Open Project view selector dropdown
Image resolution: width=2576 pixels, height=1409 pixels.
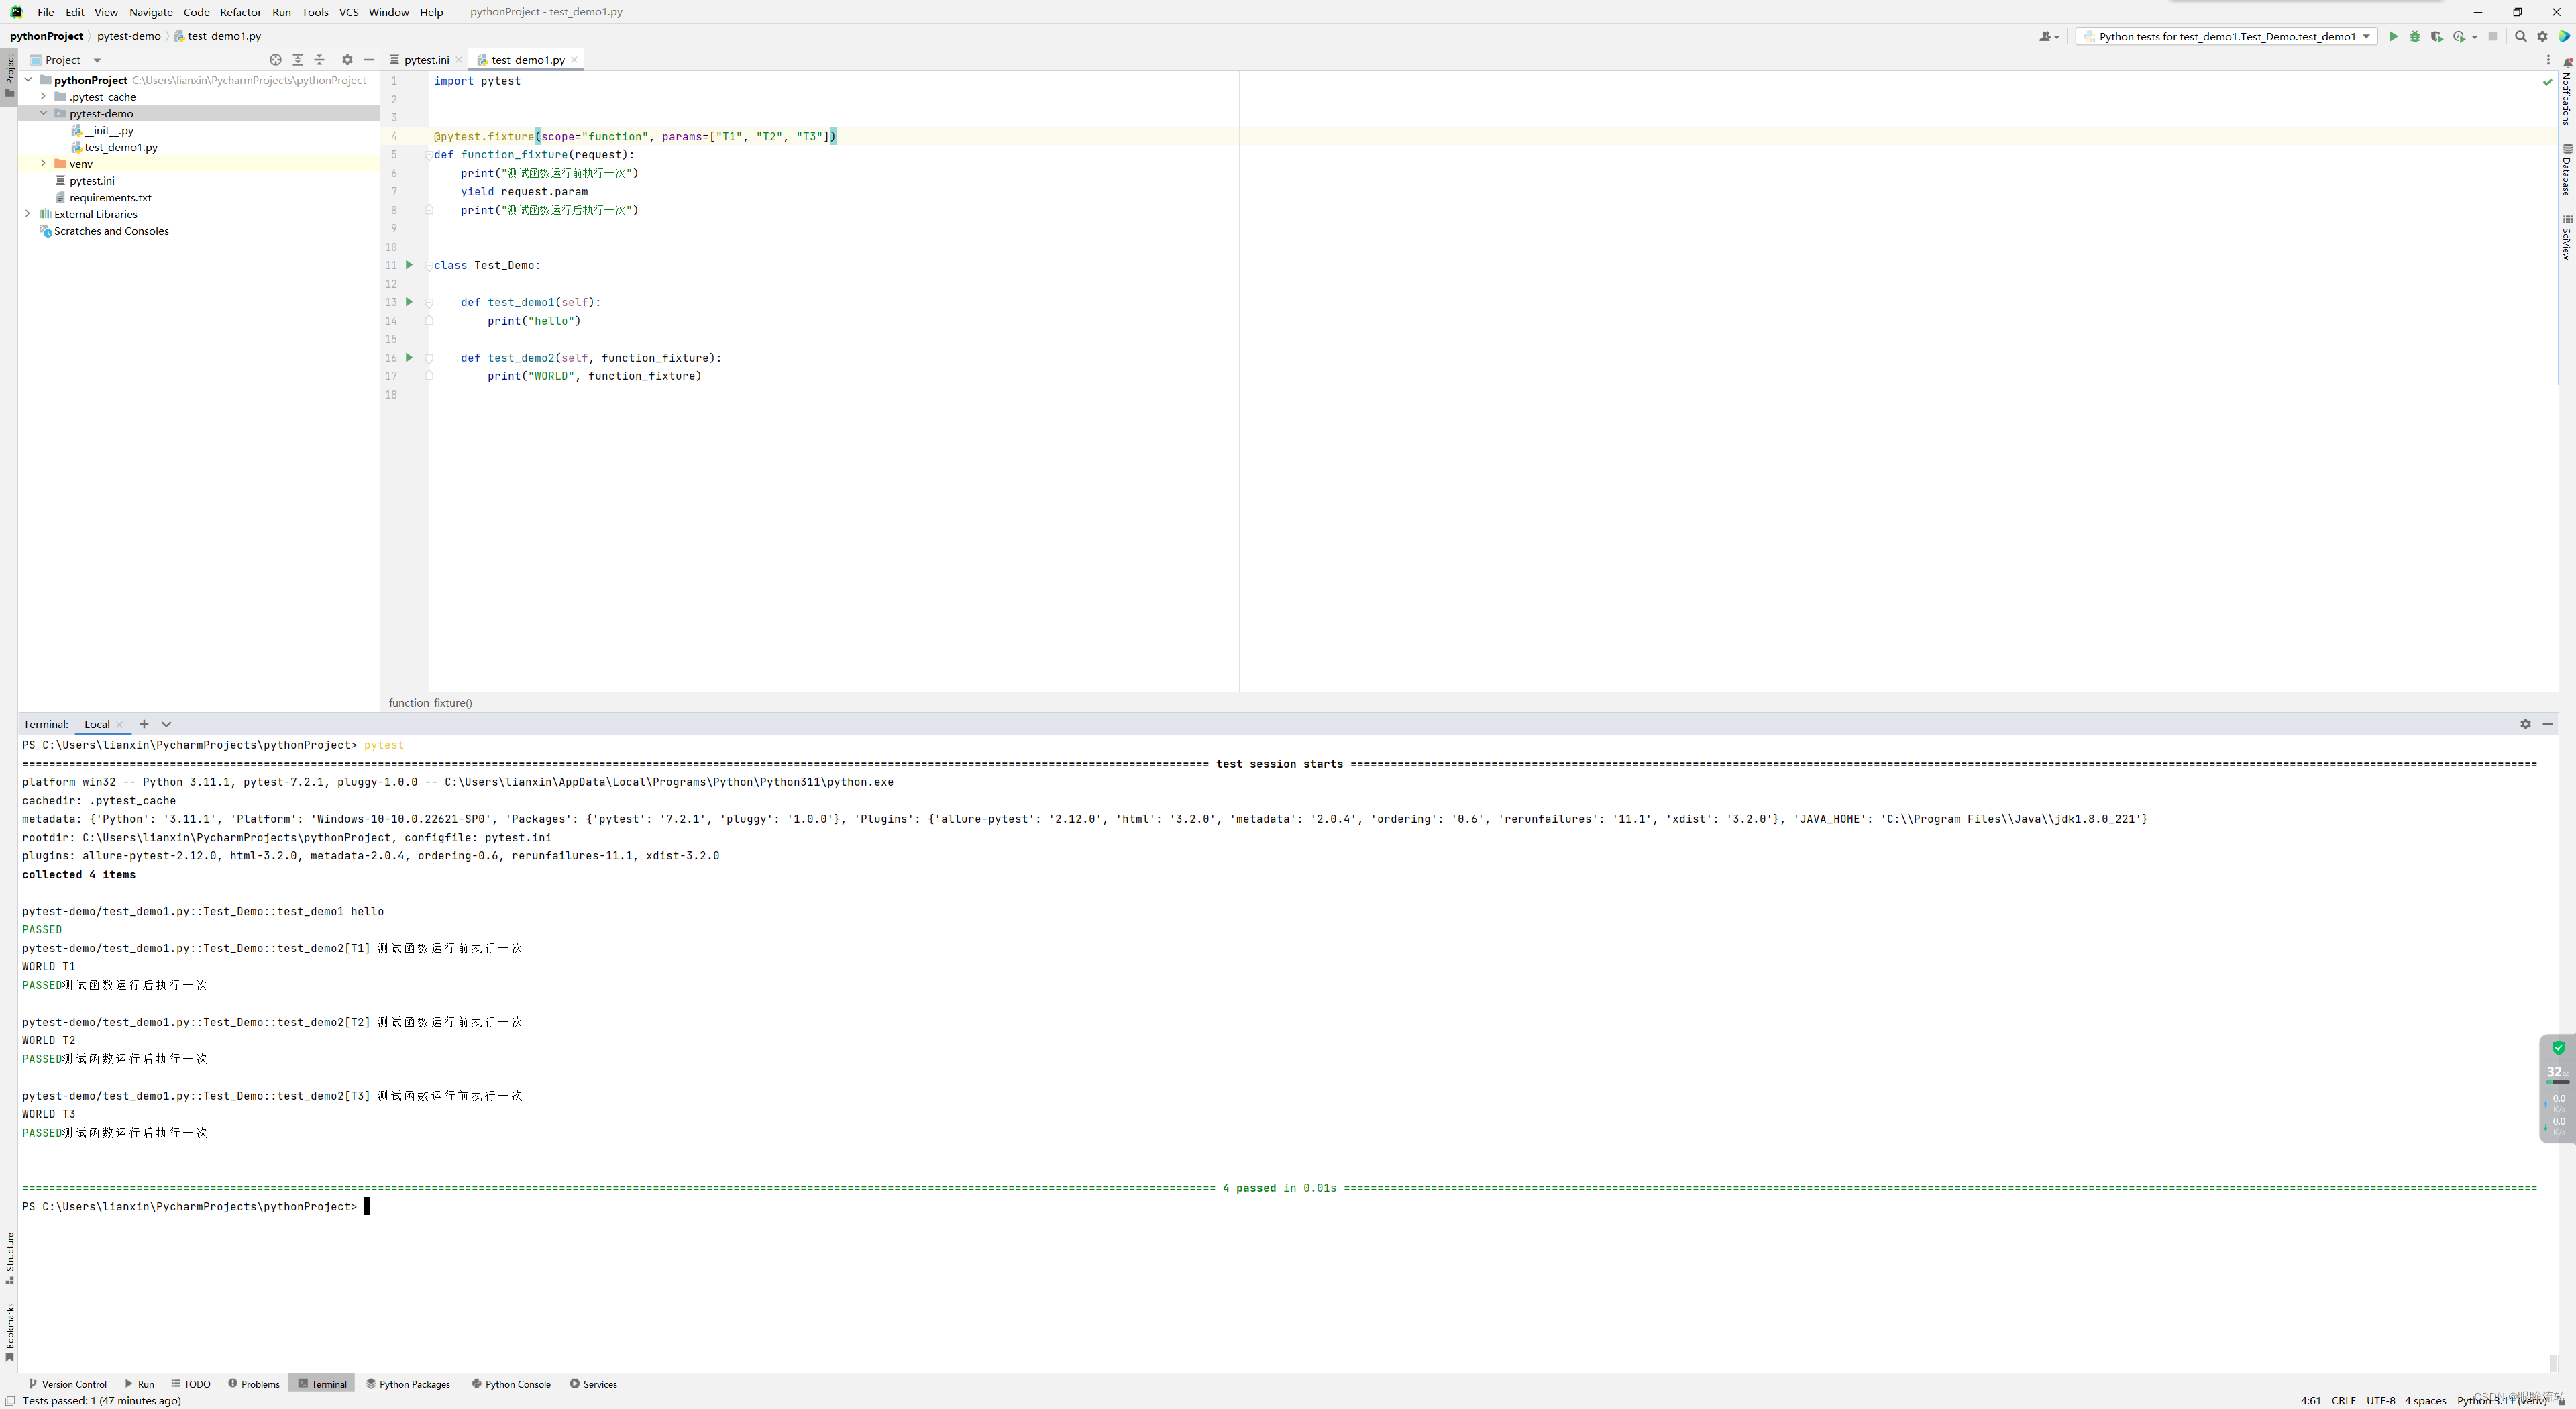[65, 60]
